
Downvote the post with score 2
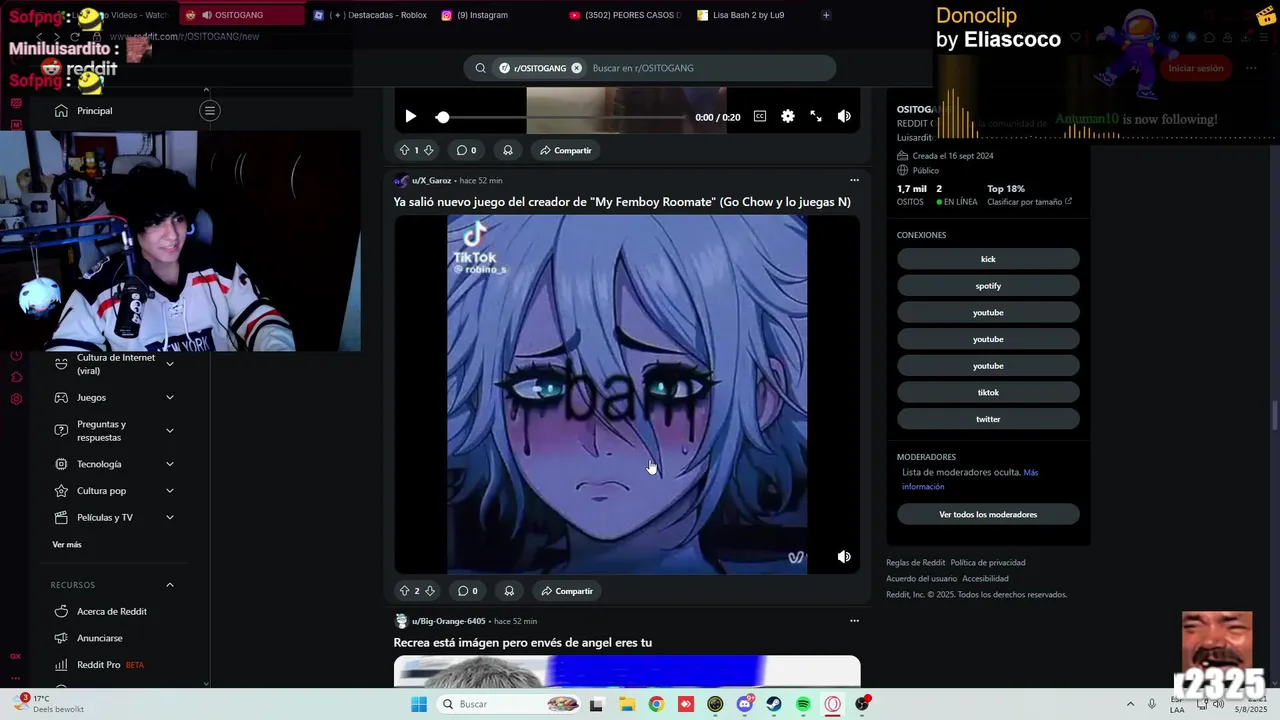[429, 591]
